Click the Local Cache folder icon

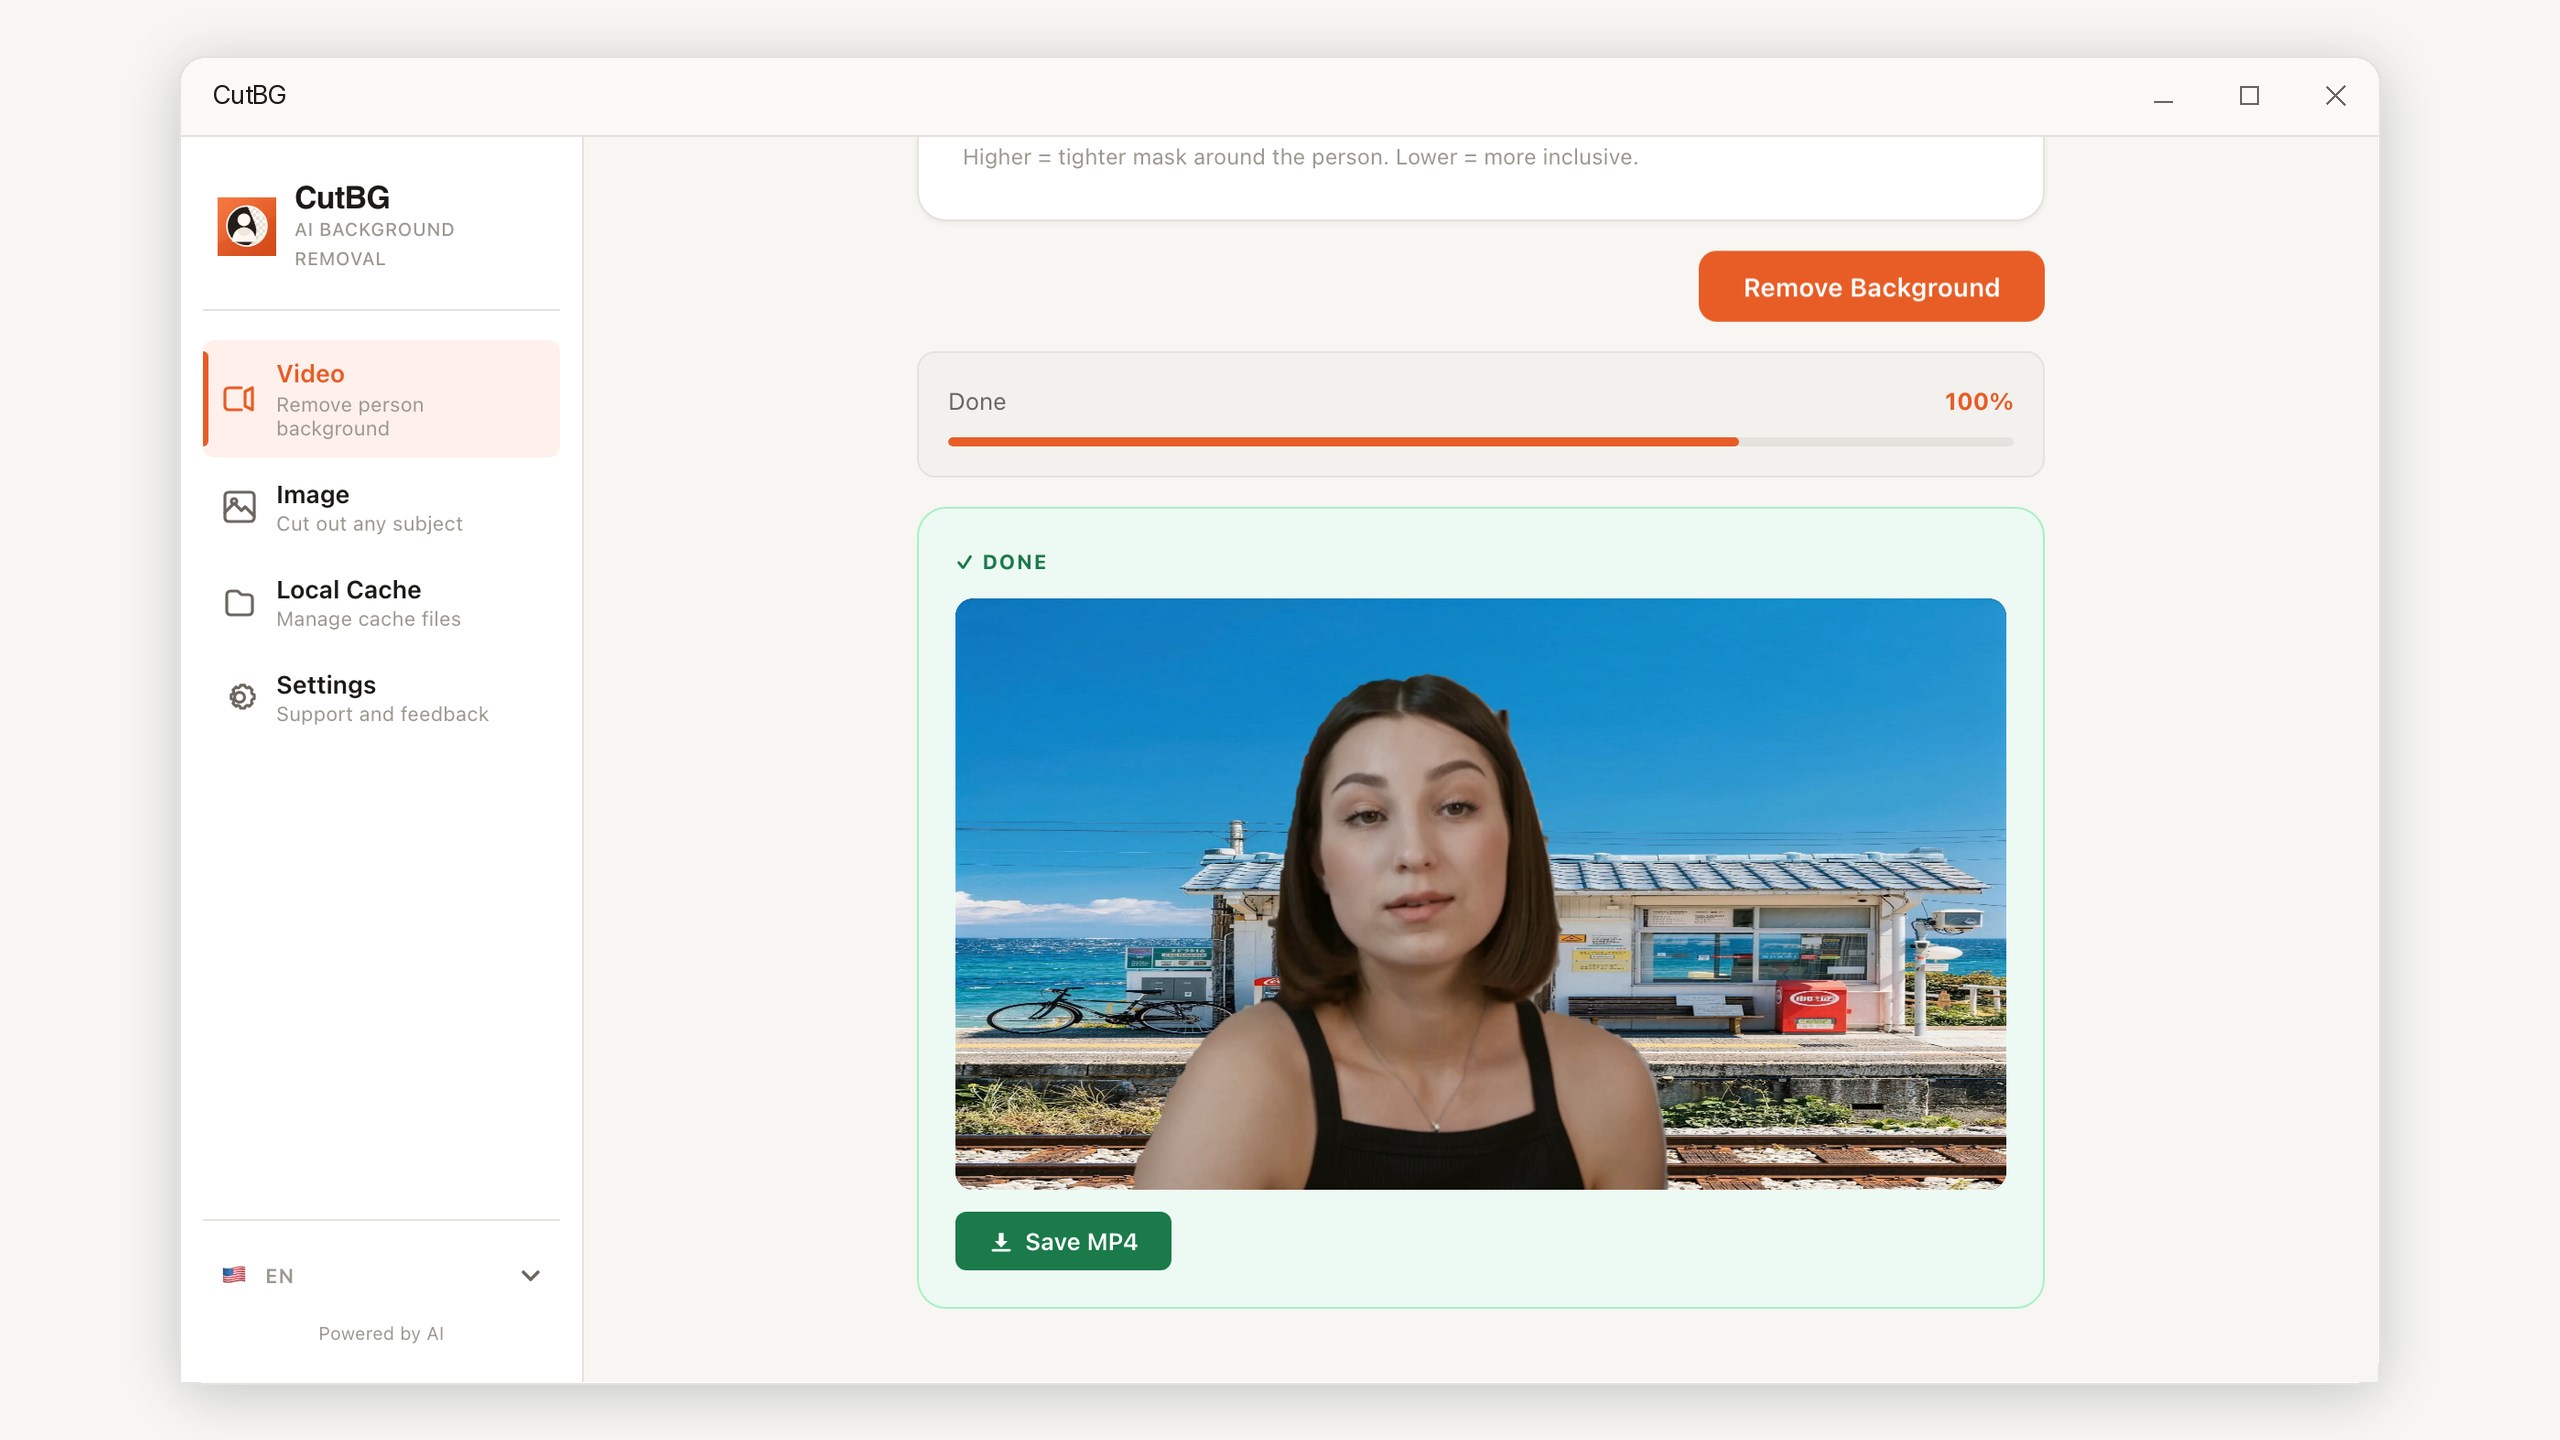click(239, 603)
